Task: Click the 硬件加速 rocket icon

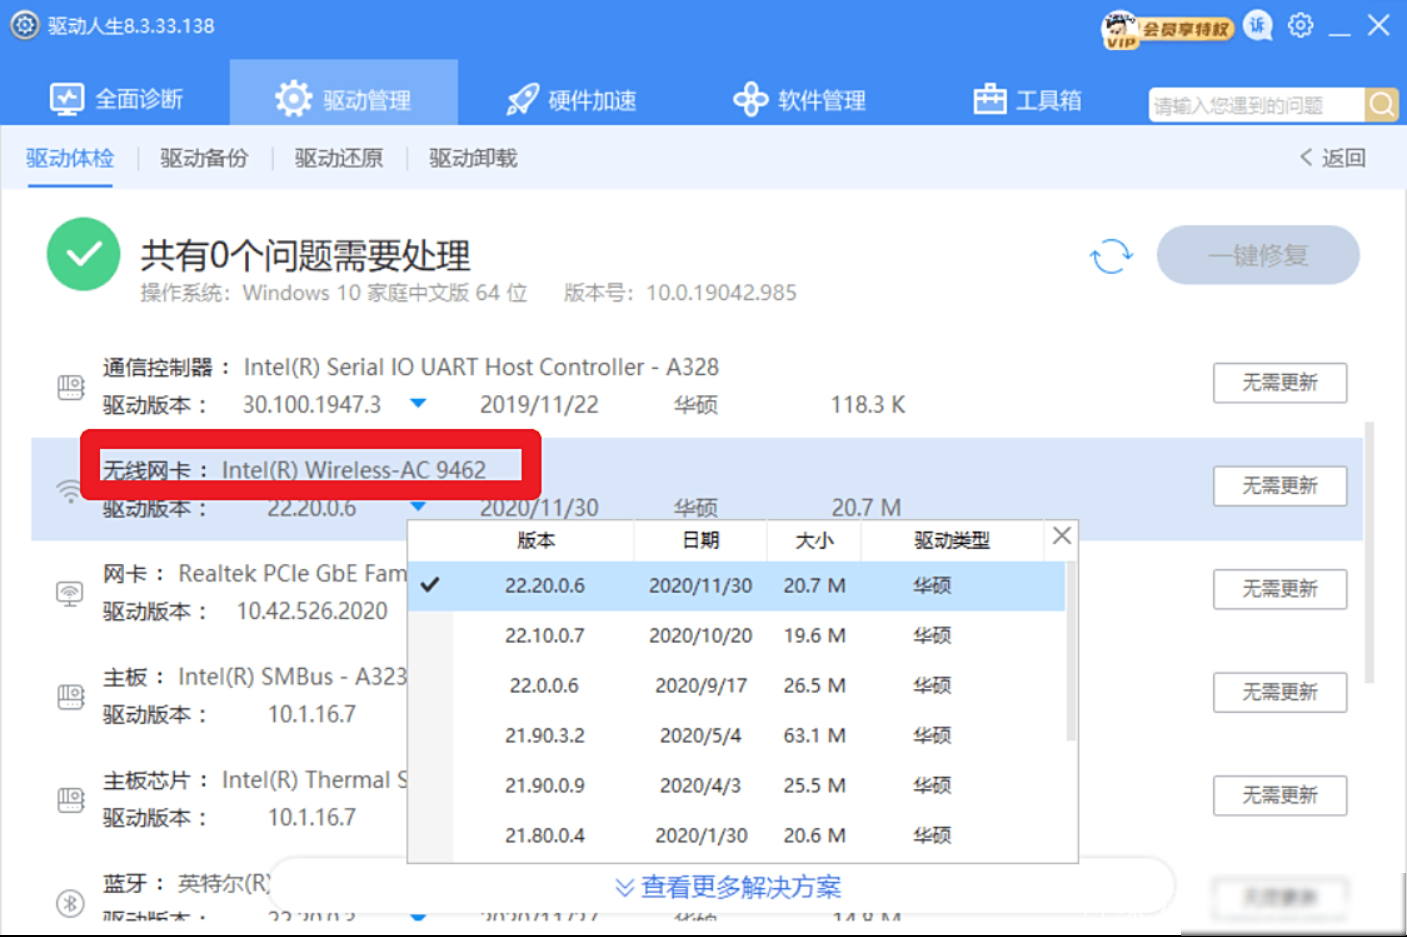Action: (523, 99)
